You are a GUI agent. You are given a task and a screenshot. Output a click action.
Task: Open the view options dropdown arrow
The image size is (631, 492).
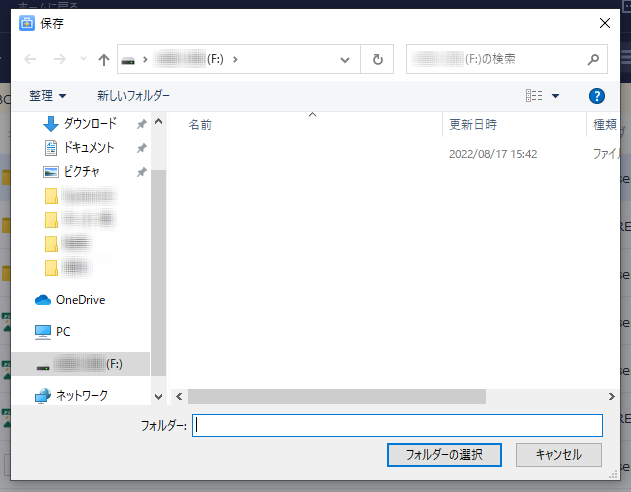[x=556, y=96]
